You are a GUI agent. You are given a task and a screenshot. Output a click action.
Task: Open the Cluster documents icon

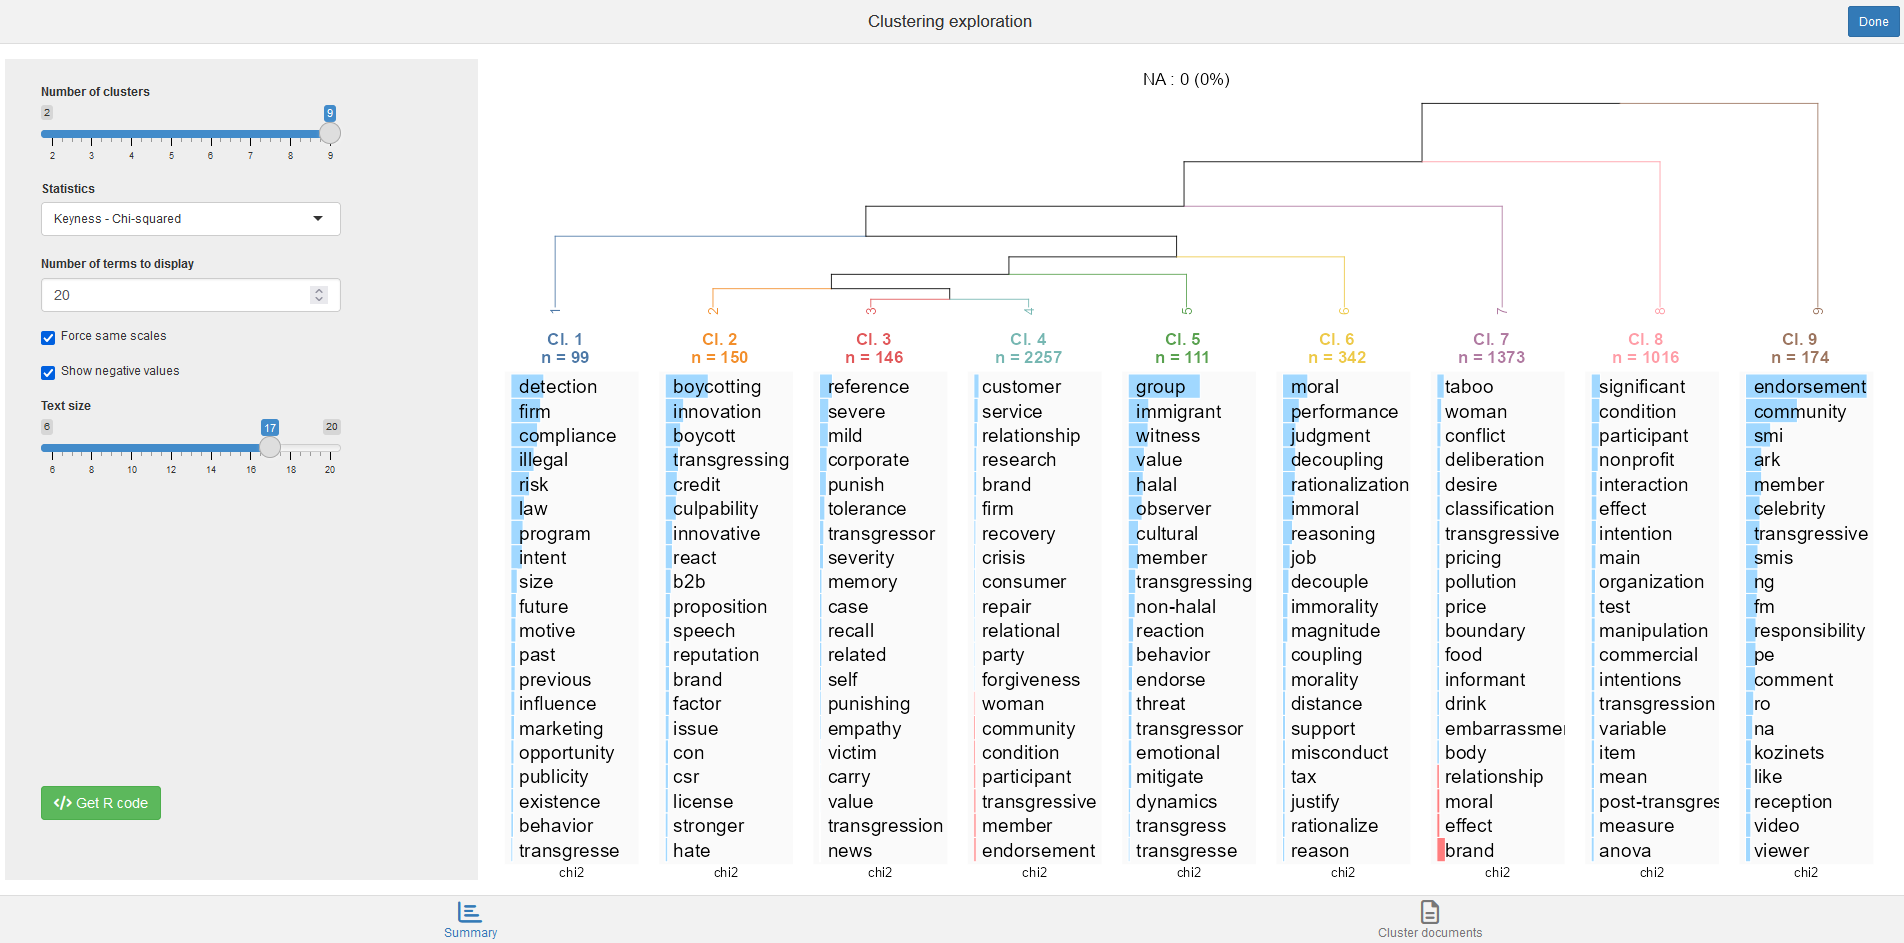[1429, 911]
